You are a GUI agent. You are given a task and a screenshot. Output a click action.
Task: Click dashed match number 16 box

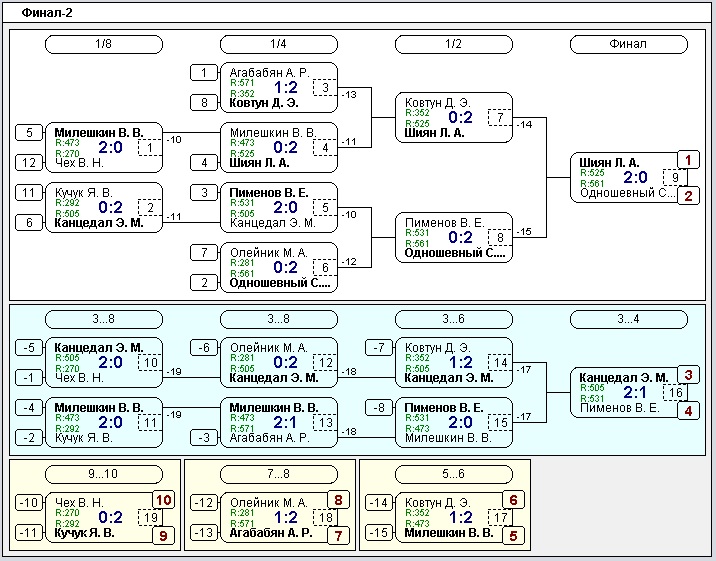[x=674, y=392]
